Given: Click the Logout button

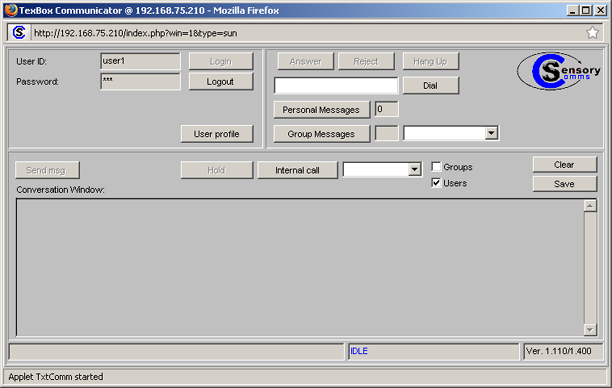Looking at the screenshot, I should [221, 82].
